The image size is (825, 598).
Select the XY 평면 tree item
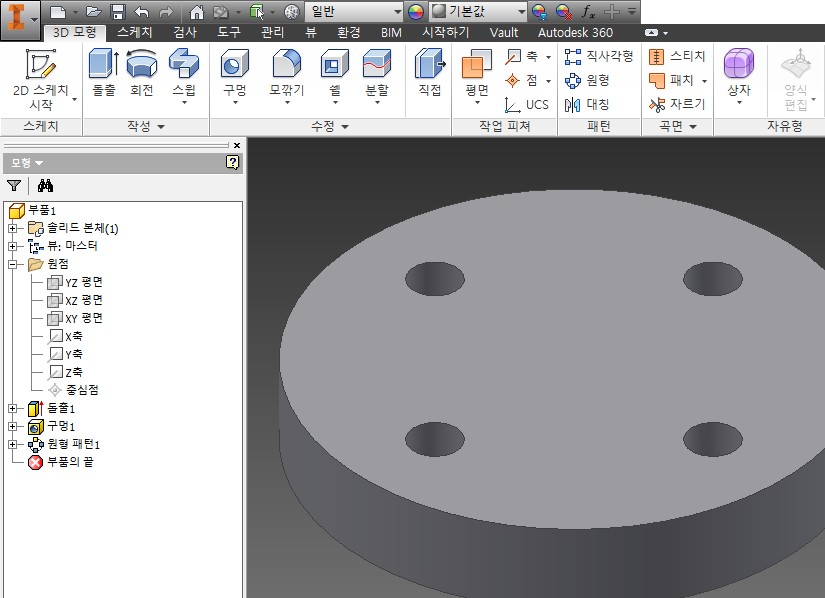75,318
